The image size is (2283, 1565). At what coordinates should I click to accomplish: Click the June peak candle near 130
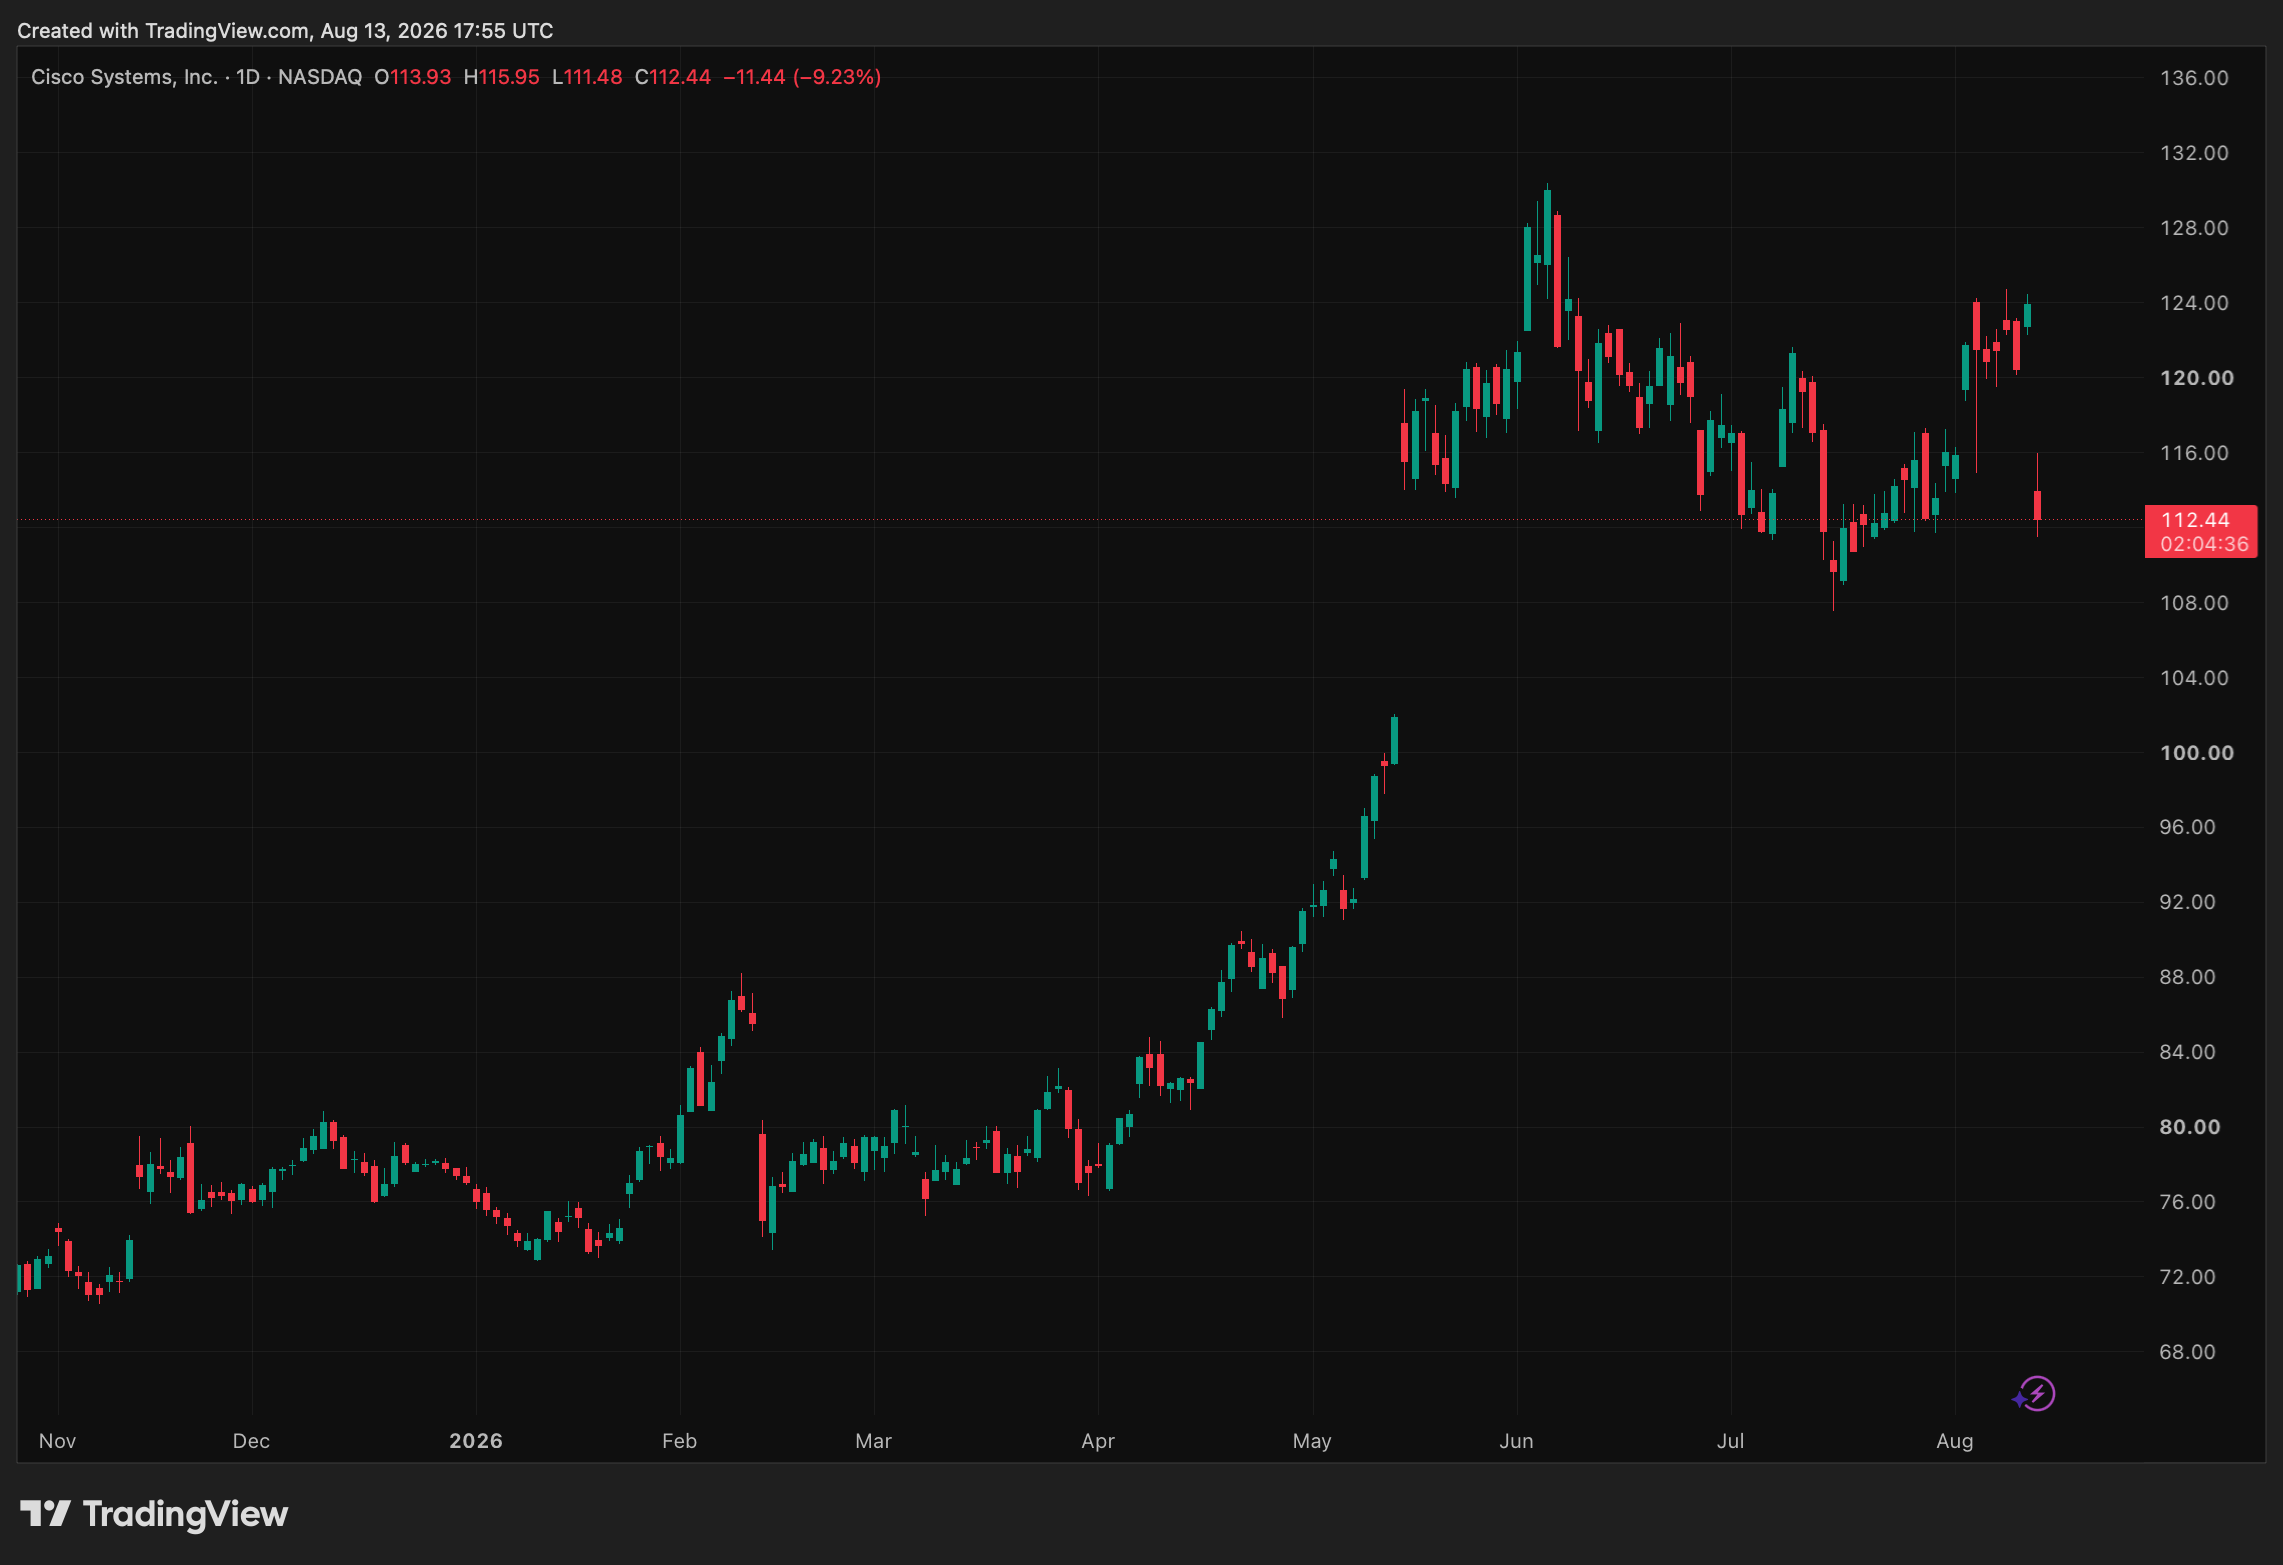click(1547, 228)
